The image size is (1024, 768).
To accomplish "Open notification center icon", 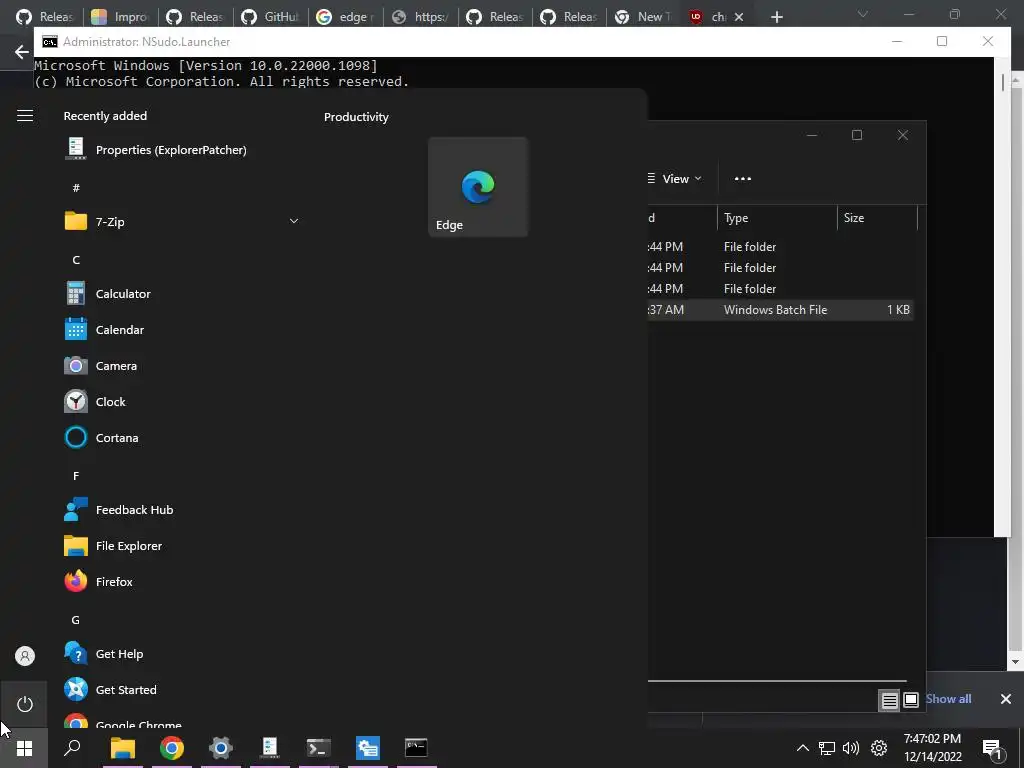I will click(x=992, y=748).
